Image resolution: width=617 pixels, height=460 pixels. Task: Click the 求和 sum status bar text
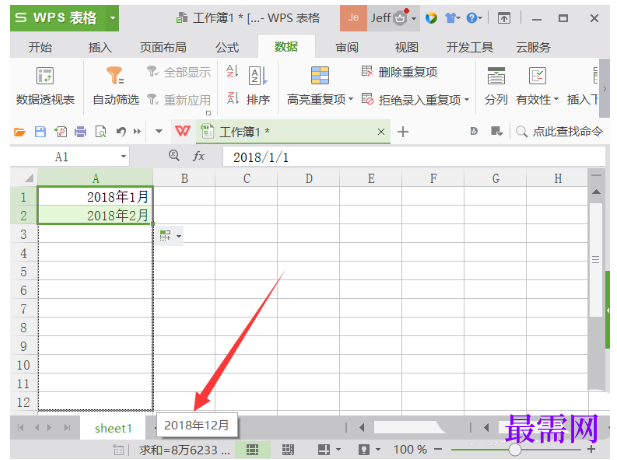coord(184,449)
